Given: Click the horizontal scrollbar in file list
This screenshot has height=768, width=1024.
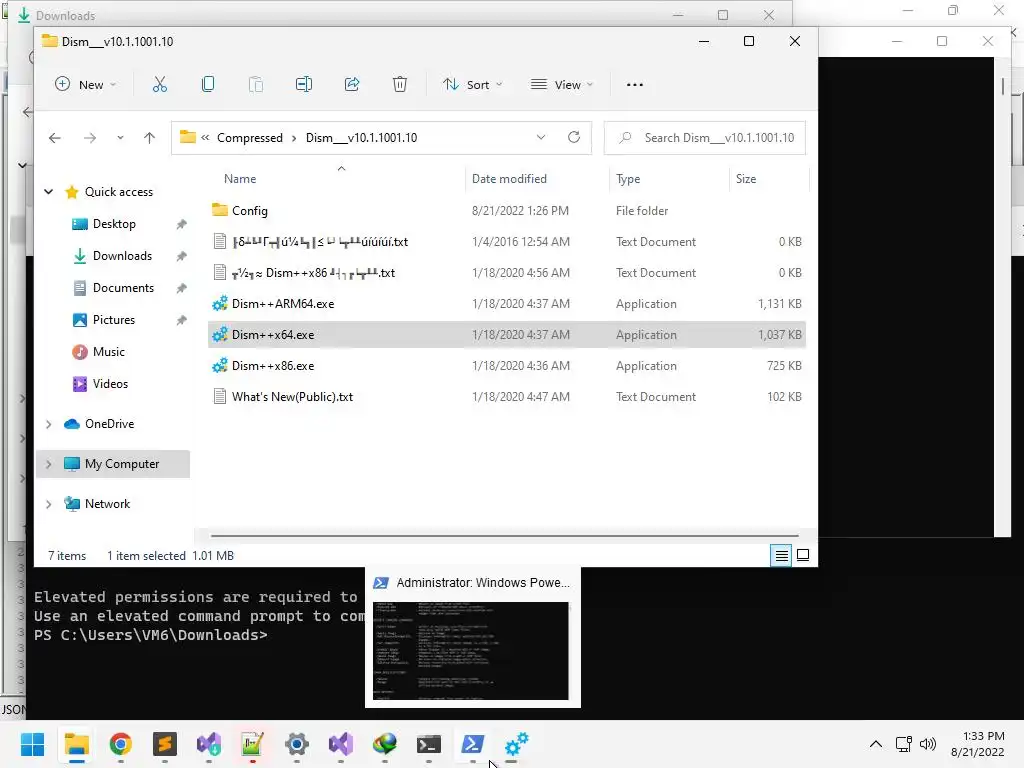Looking at the screenshot, I should click(x=504, y=536).
